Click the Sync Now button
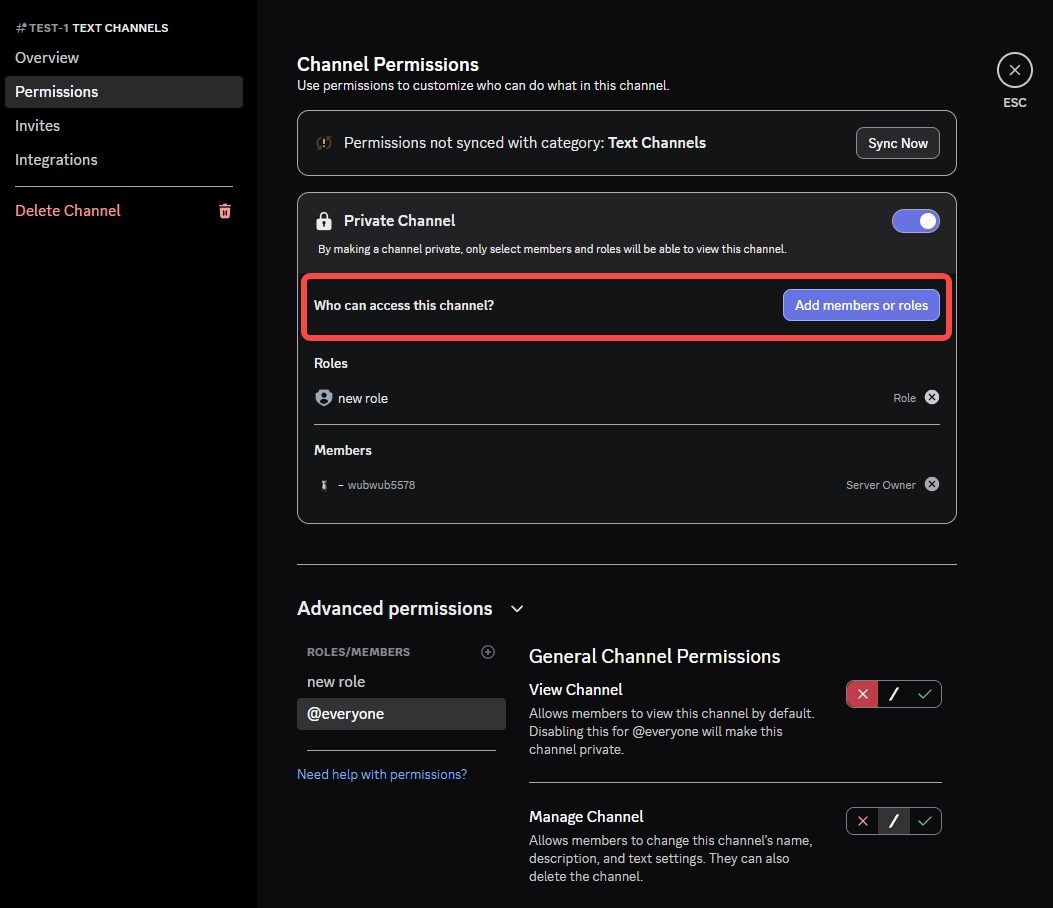Image resolution: width=1053 pixels, height=908 pixels. click(x=897, y=143)
